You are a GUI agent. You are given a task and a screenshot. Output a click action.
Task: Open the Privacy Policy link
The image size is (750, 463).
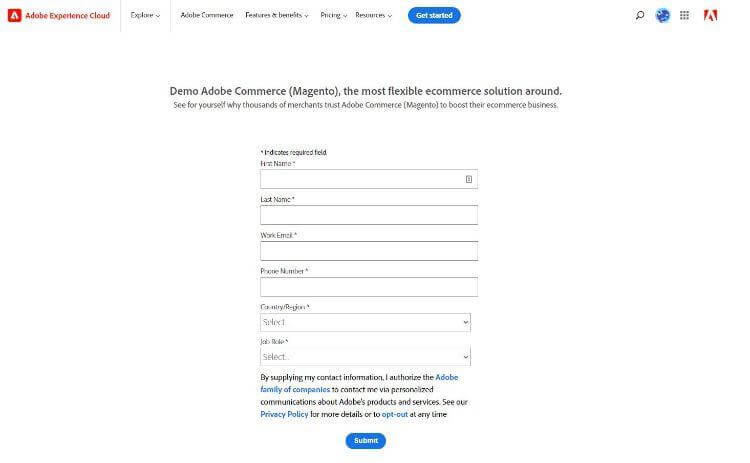coord(284,414)
